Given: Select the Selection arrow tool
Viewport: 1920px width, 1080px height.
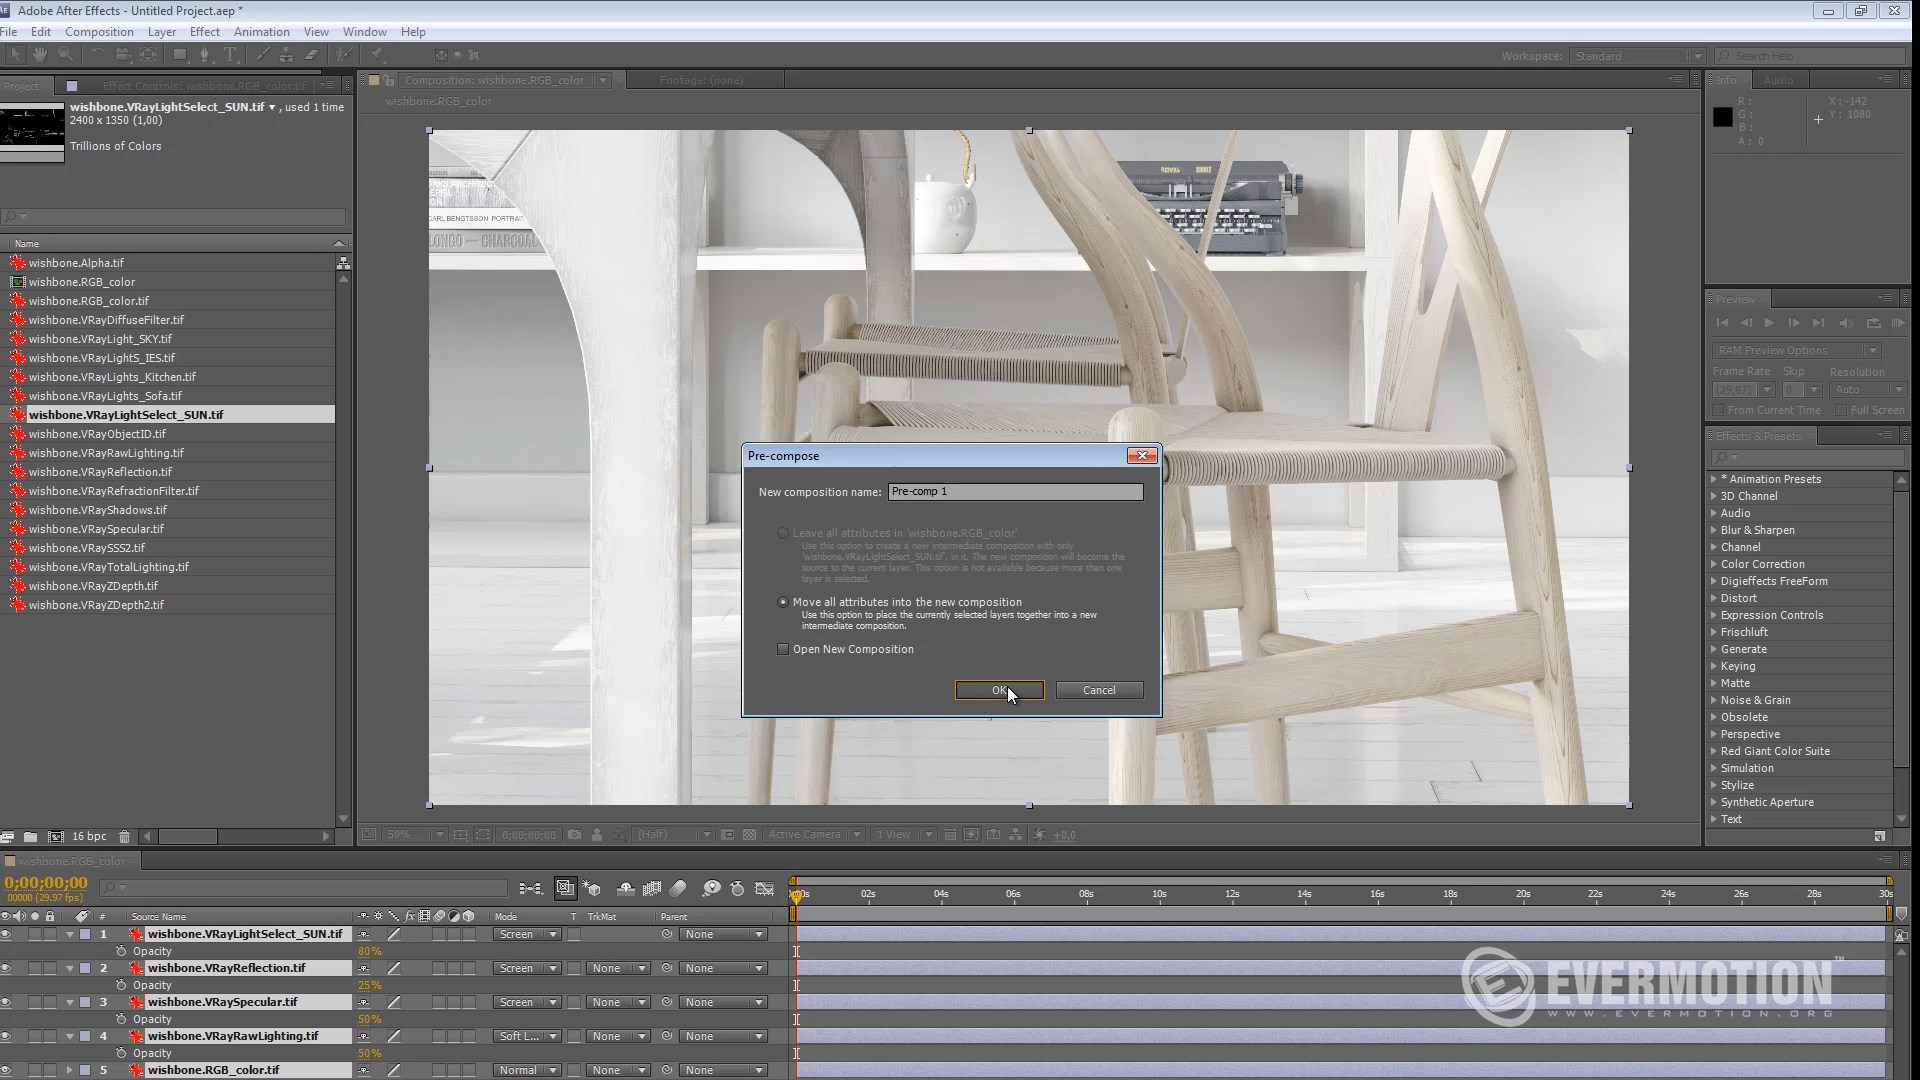Looking at the screenshot, I should (14, 55).
